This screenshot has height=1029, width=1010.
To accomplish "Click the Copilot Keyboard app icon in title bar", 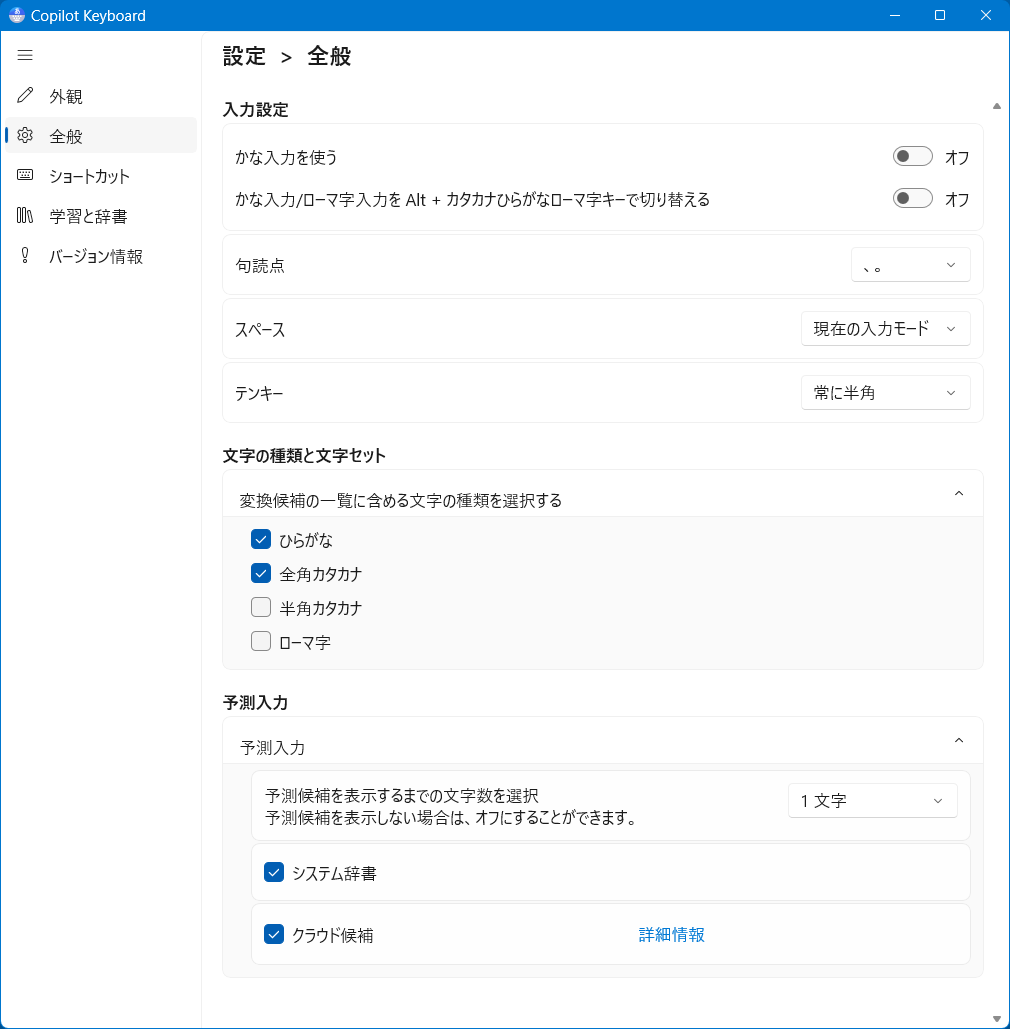I will point(16,15).
